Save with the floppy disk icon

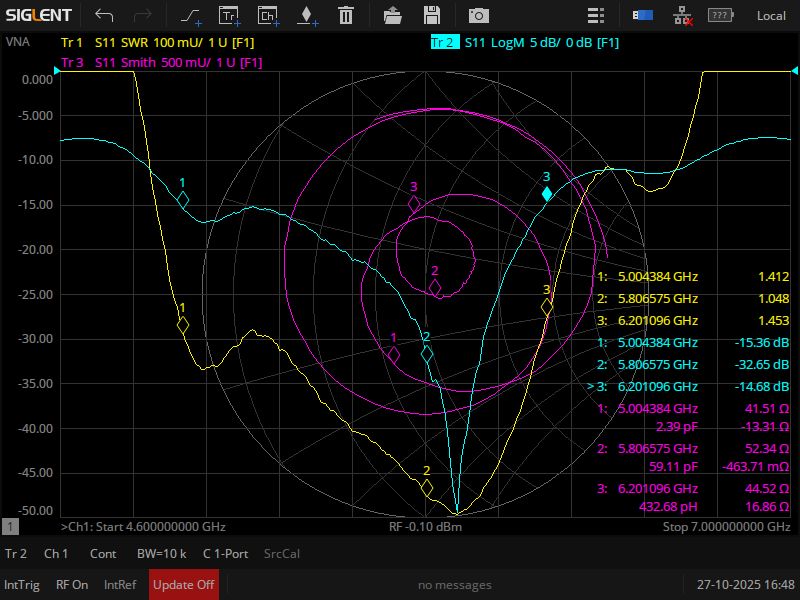(432, 15)
